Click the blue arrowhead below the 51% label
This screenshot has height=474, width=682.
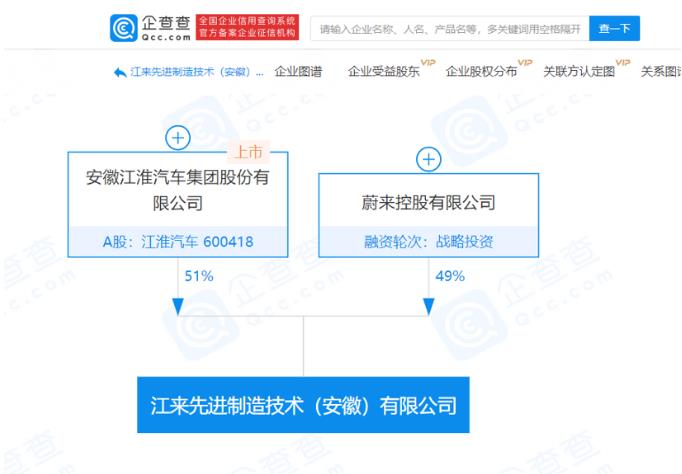pos(178,305)
